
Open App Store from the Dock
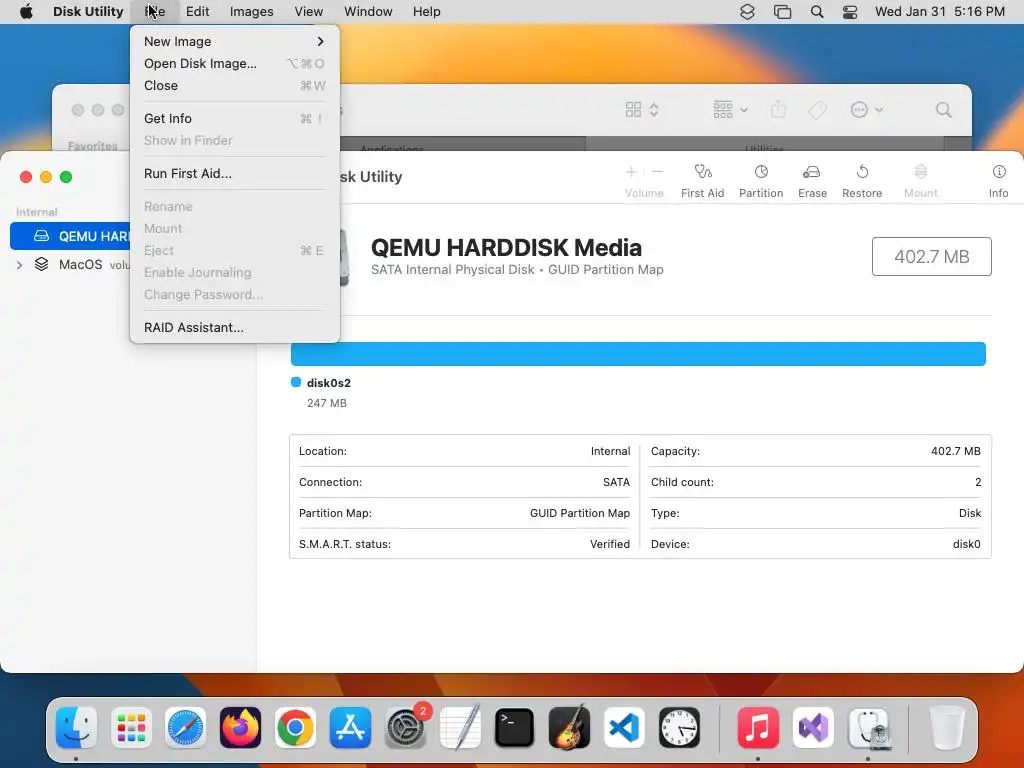tap(350, 728)
